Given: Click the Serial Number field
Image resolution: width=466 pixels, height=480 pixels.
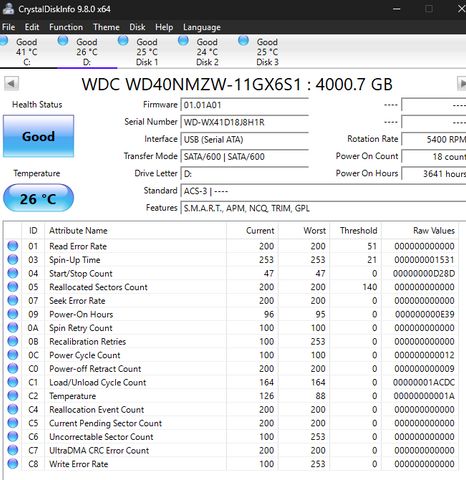Looking at the screenshot, I should pyautogui.click(x=244, y=122).
